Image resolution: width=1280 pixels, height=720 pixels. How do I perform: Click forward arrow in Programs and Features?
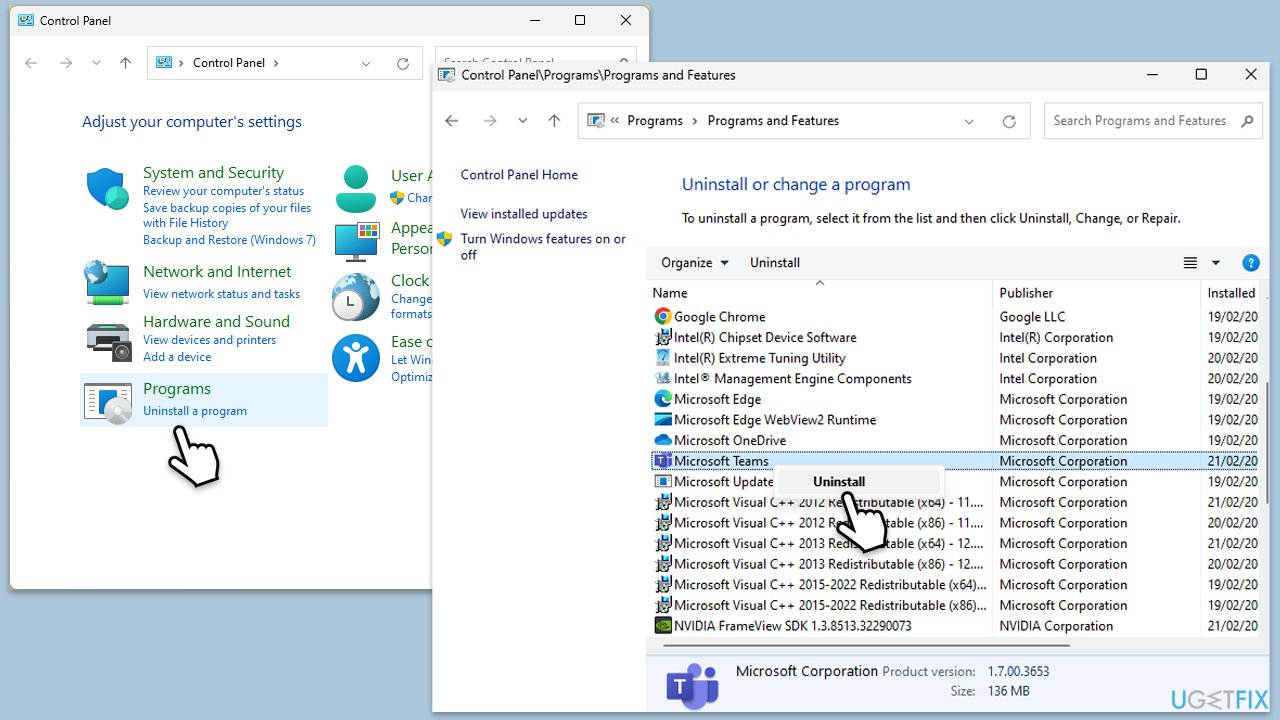point(490,121)
